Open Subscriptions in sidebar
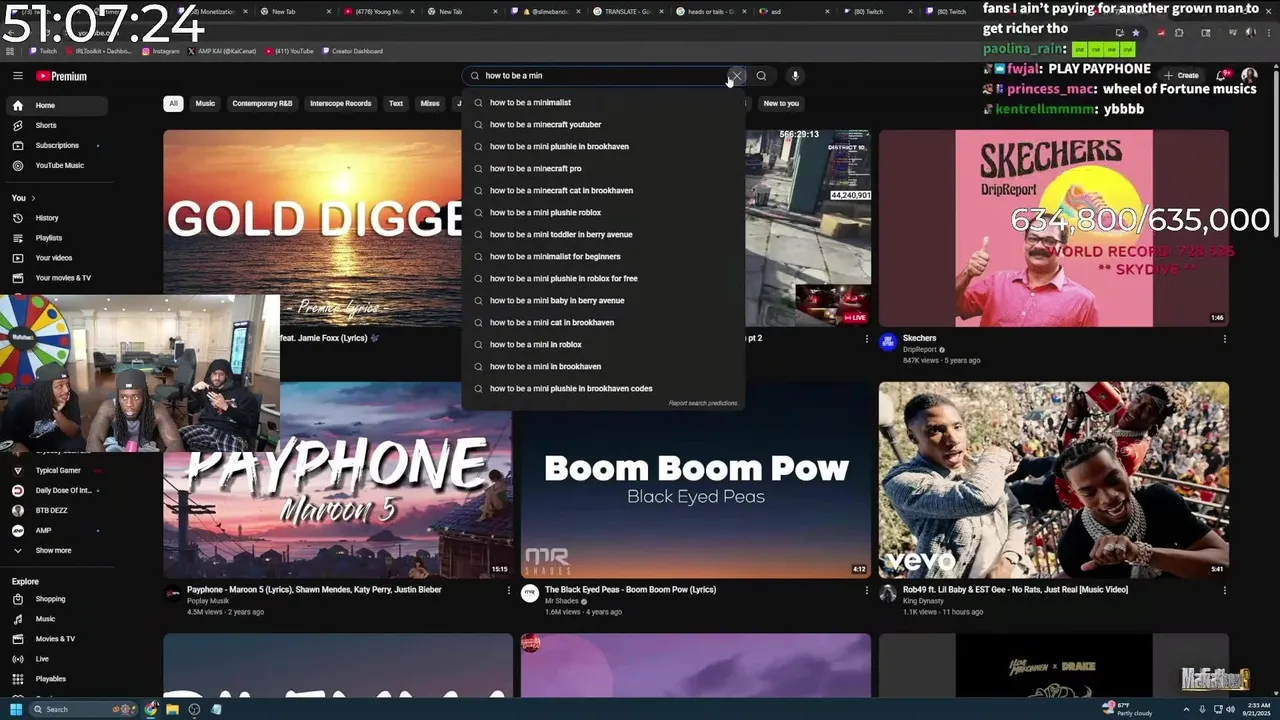This screenshot has height=720, width=1280. tap(56, 145)
